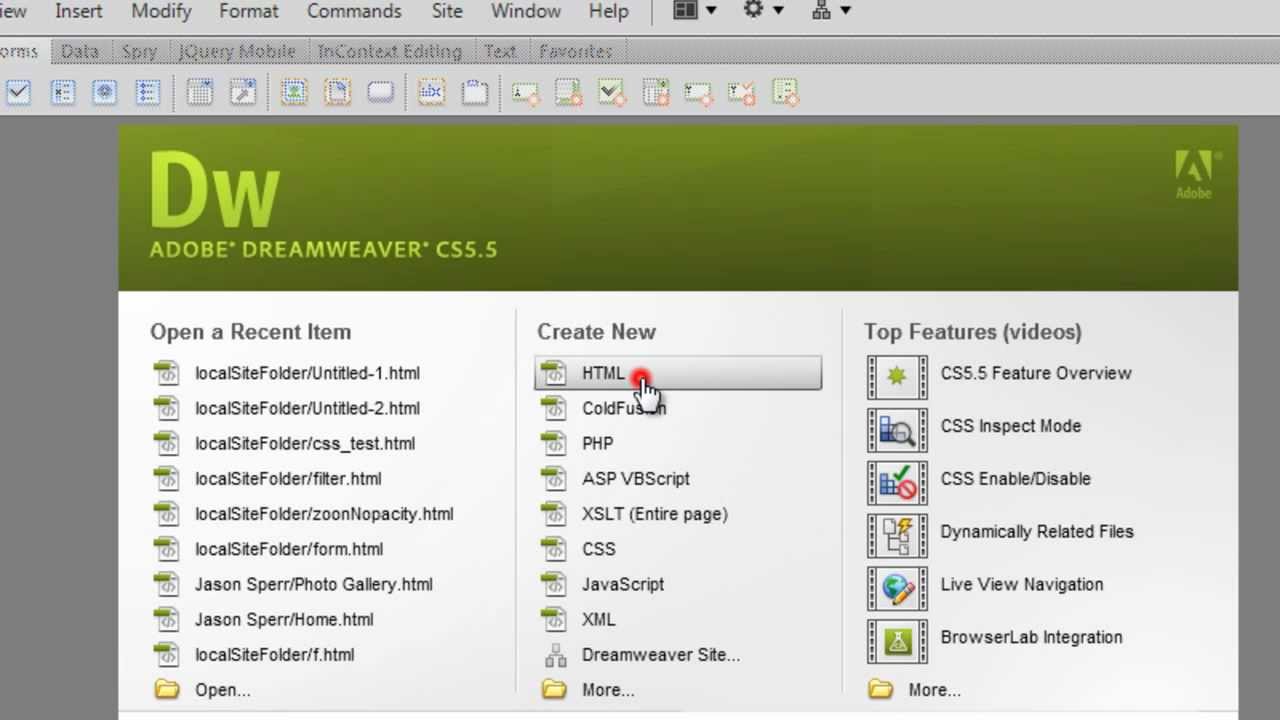
Task: Open the Modify menu
Action: click(x=163, y=11)
